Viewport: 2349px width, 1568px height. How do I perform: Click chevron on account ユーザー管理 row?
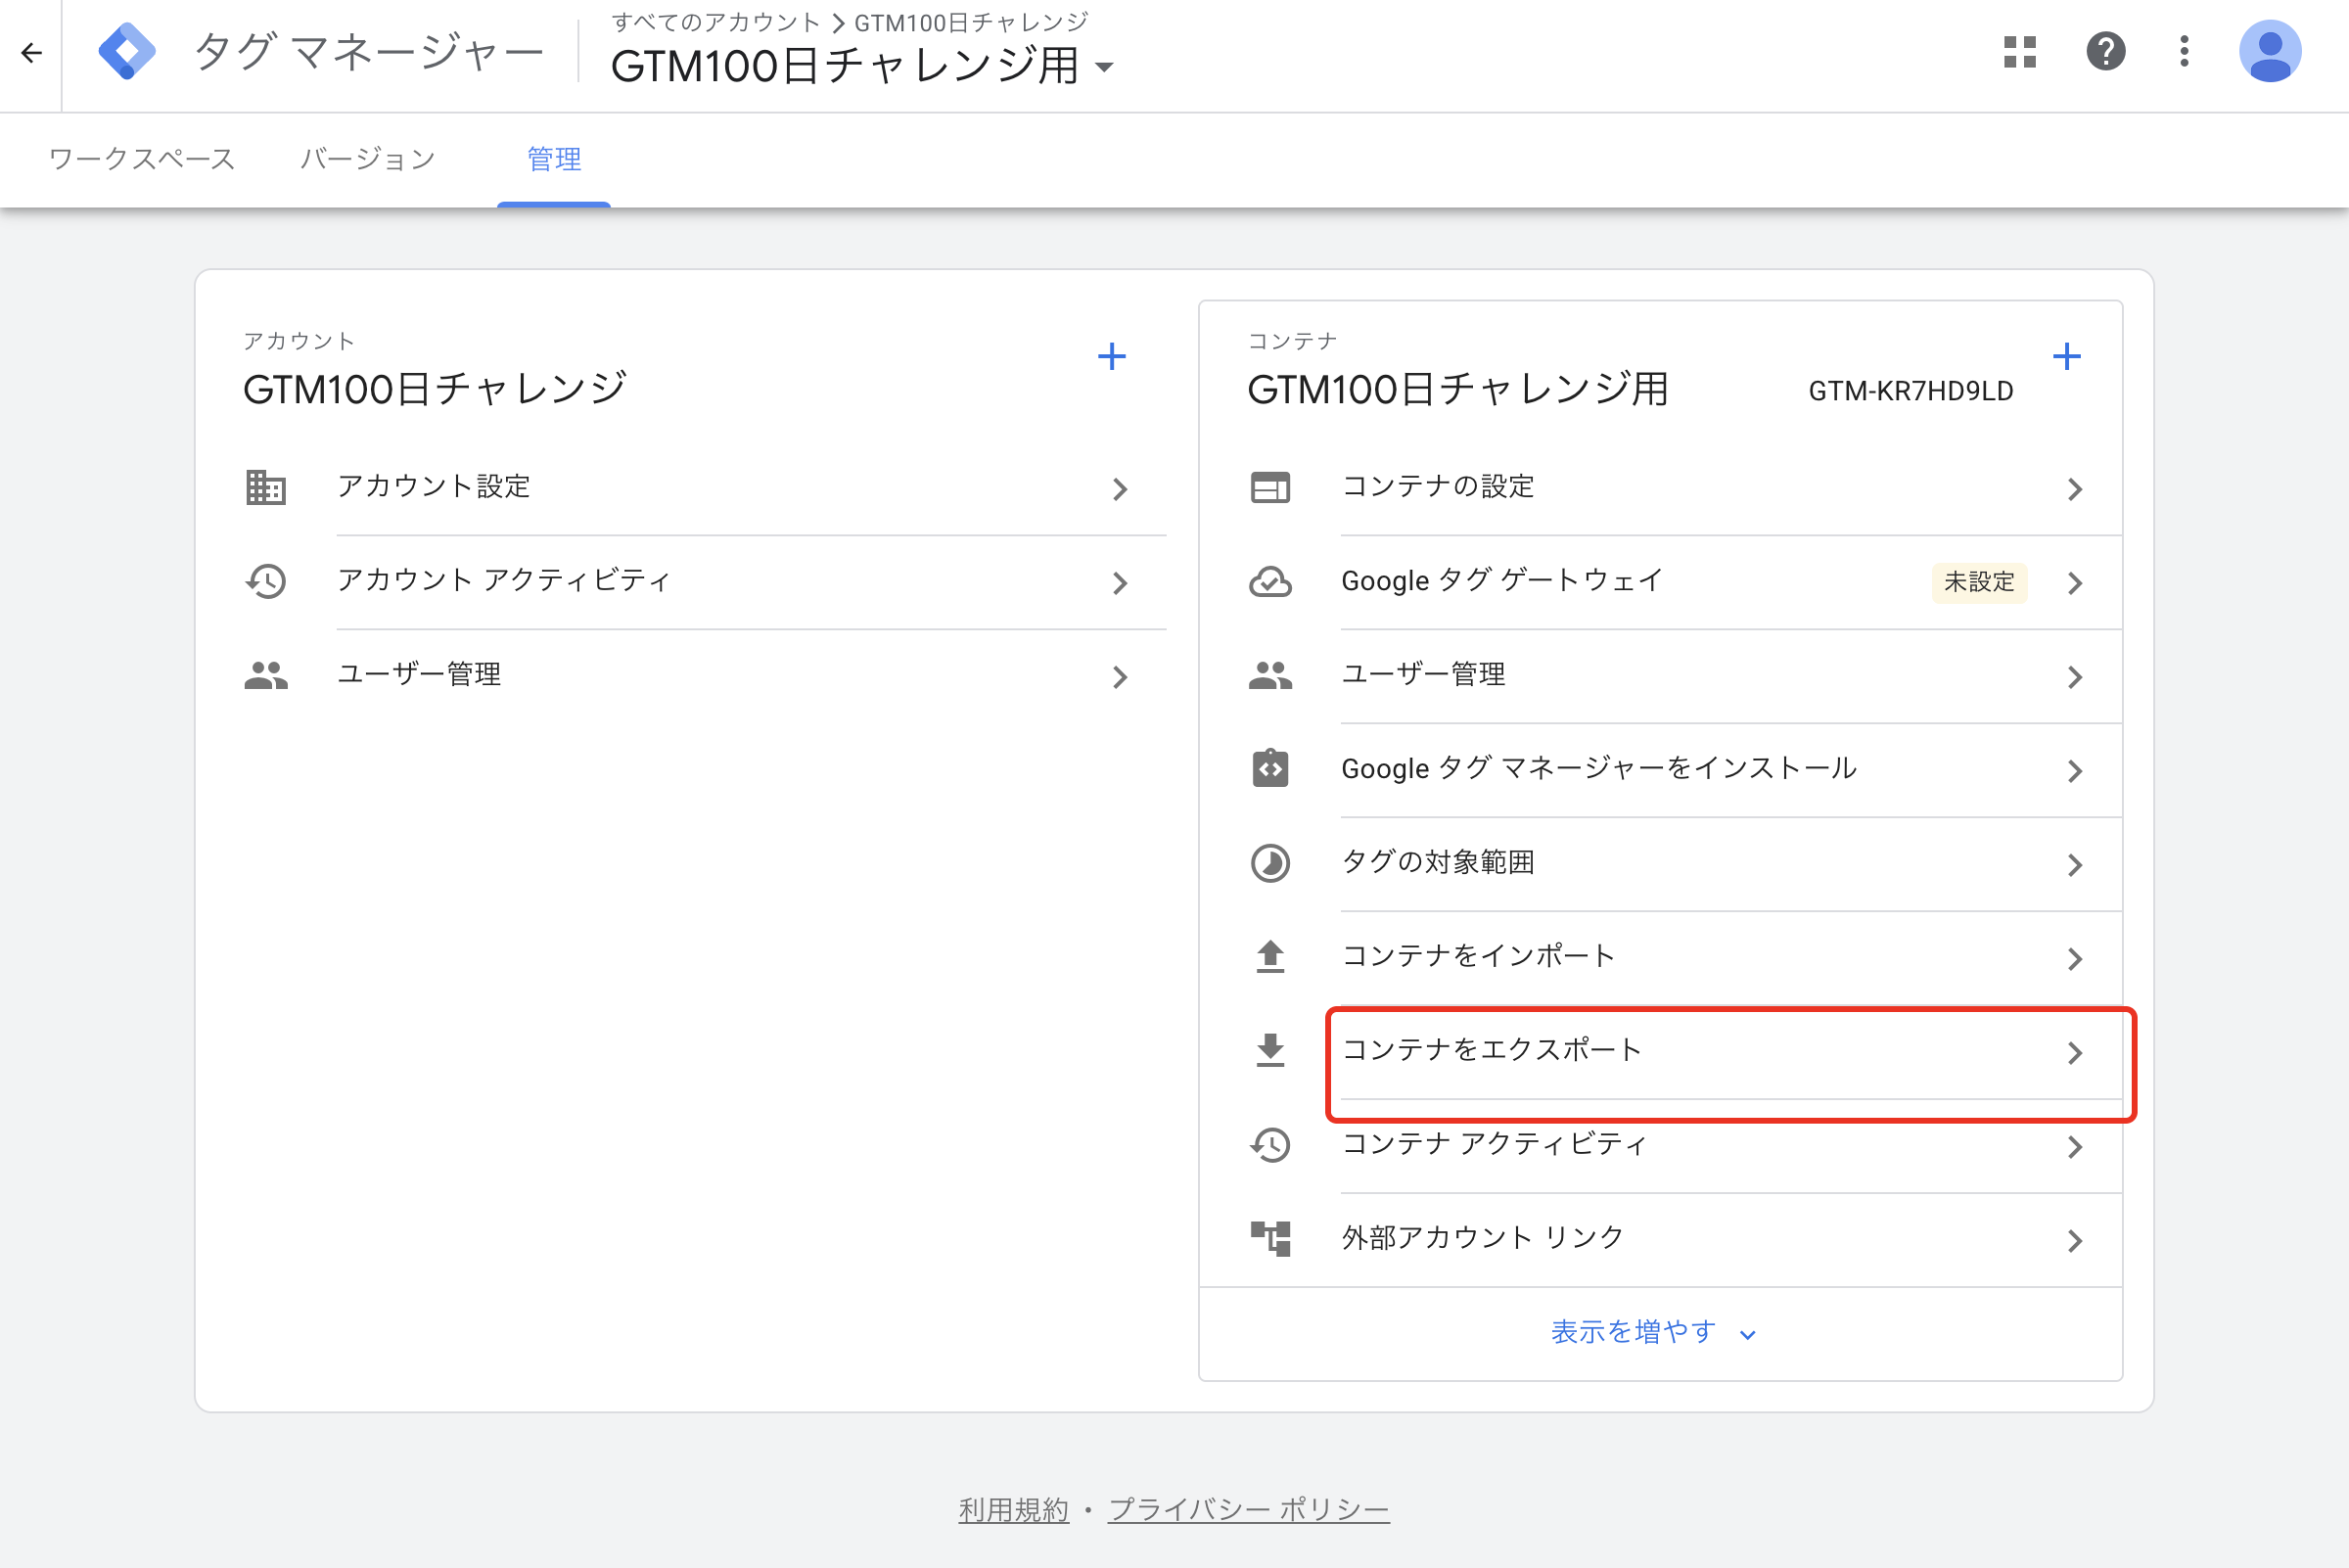pos(1119,677)
